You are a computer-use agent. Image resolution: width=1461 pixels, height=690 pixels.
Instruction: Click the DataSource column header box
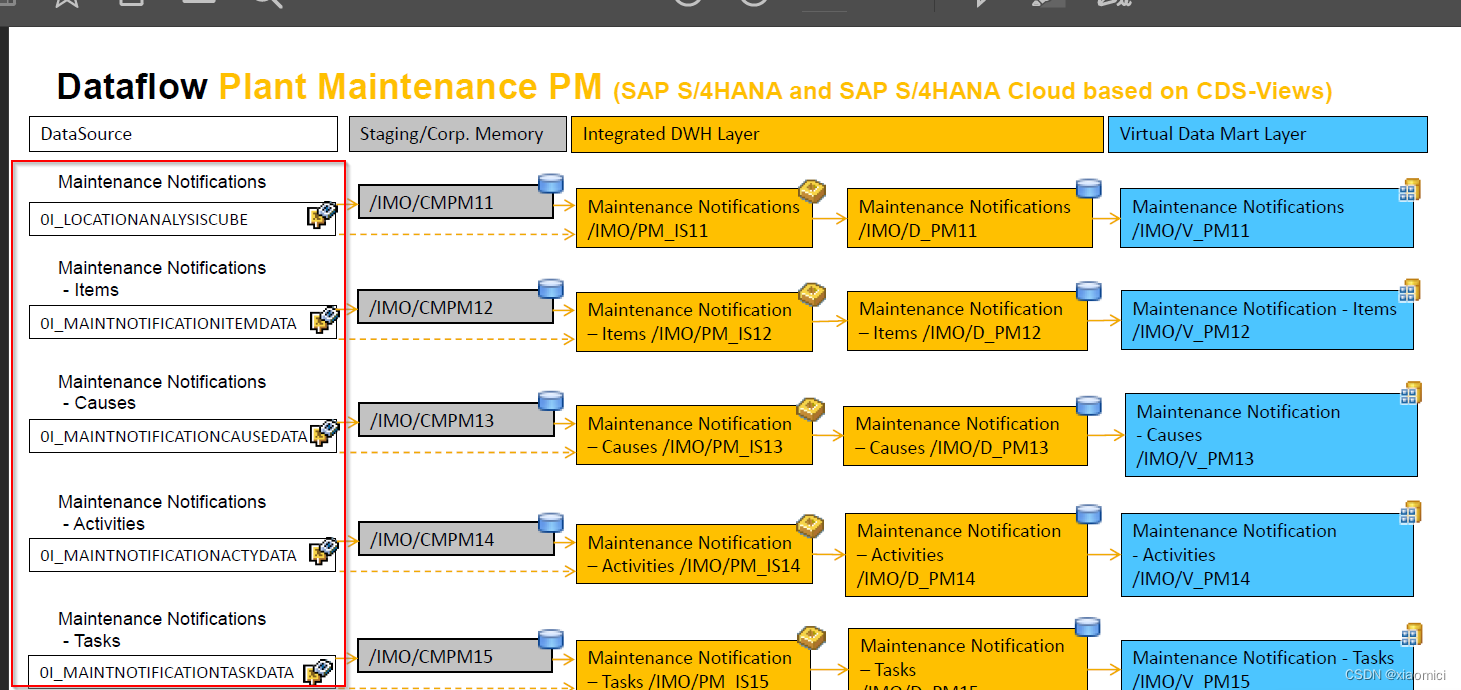point(183,134)
